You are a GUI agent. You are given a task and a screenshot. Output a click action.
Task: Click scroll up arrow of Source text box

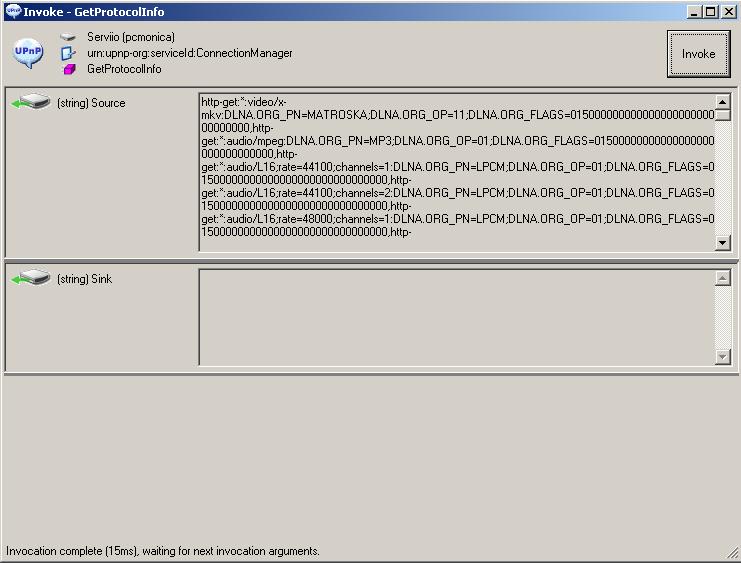click(723, 102)
